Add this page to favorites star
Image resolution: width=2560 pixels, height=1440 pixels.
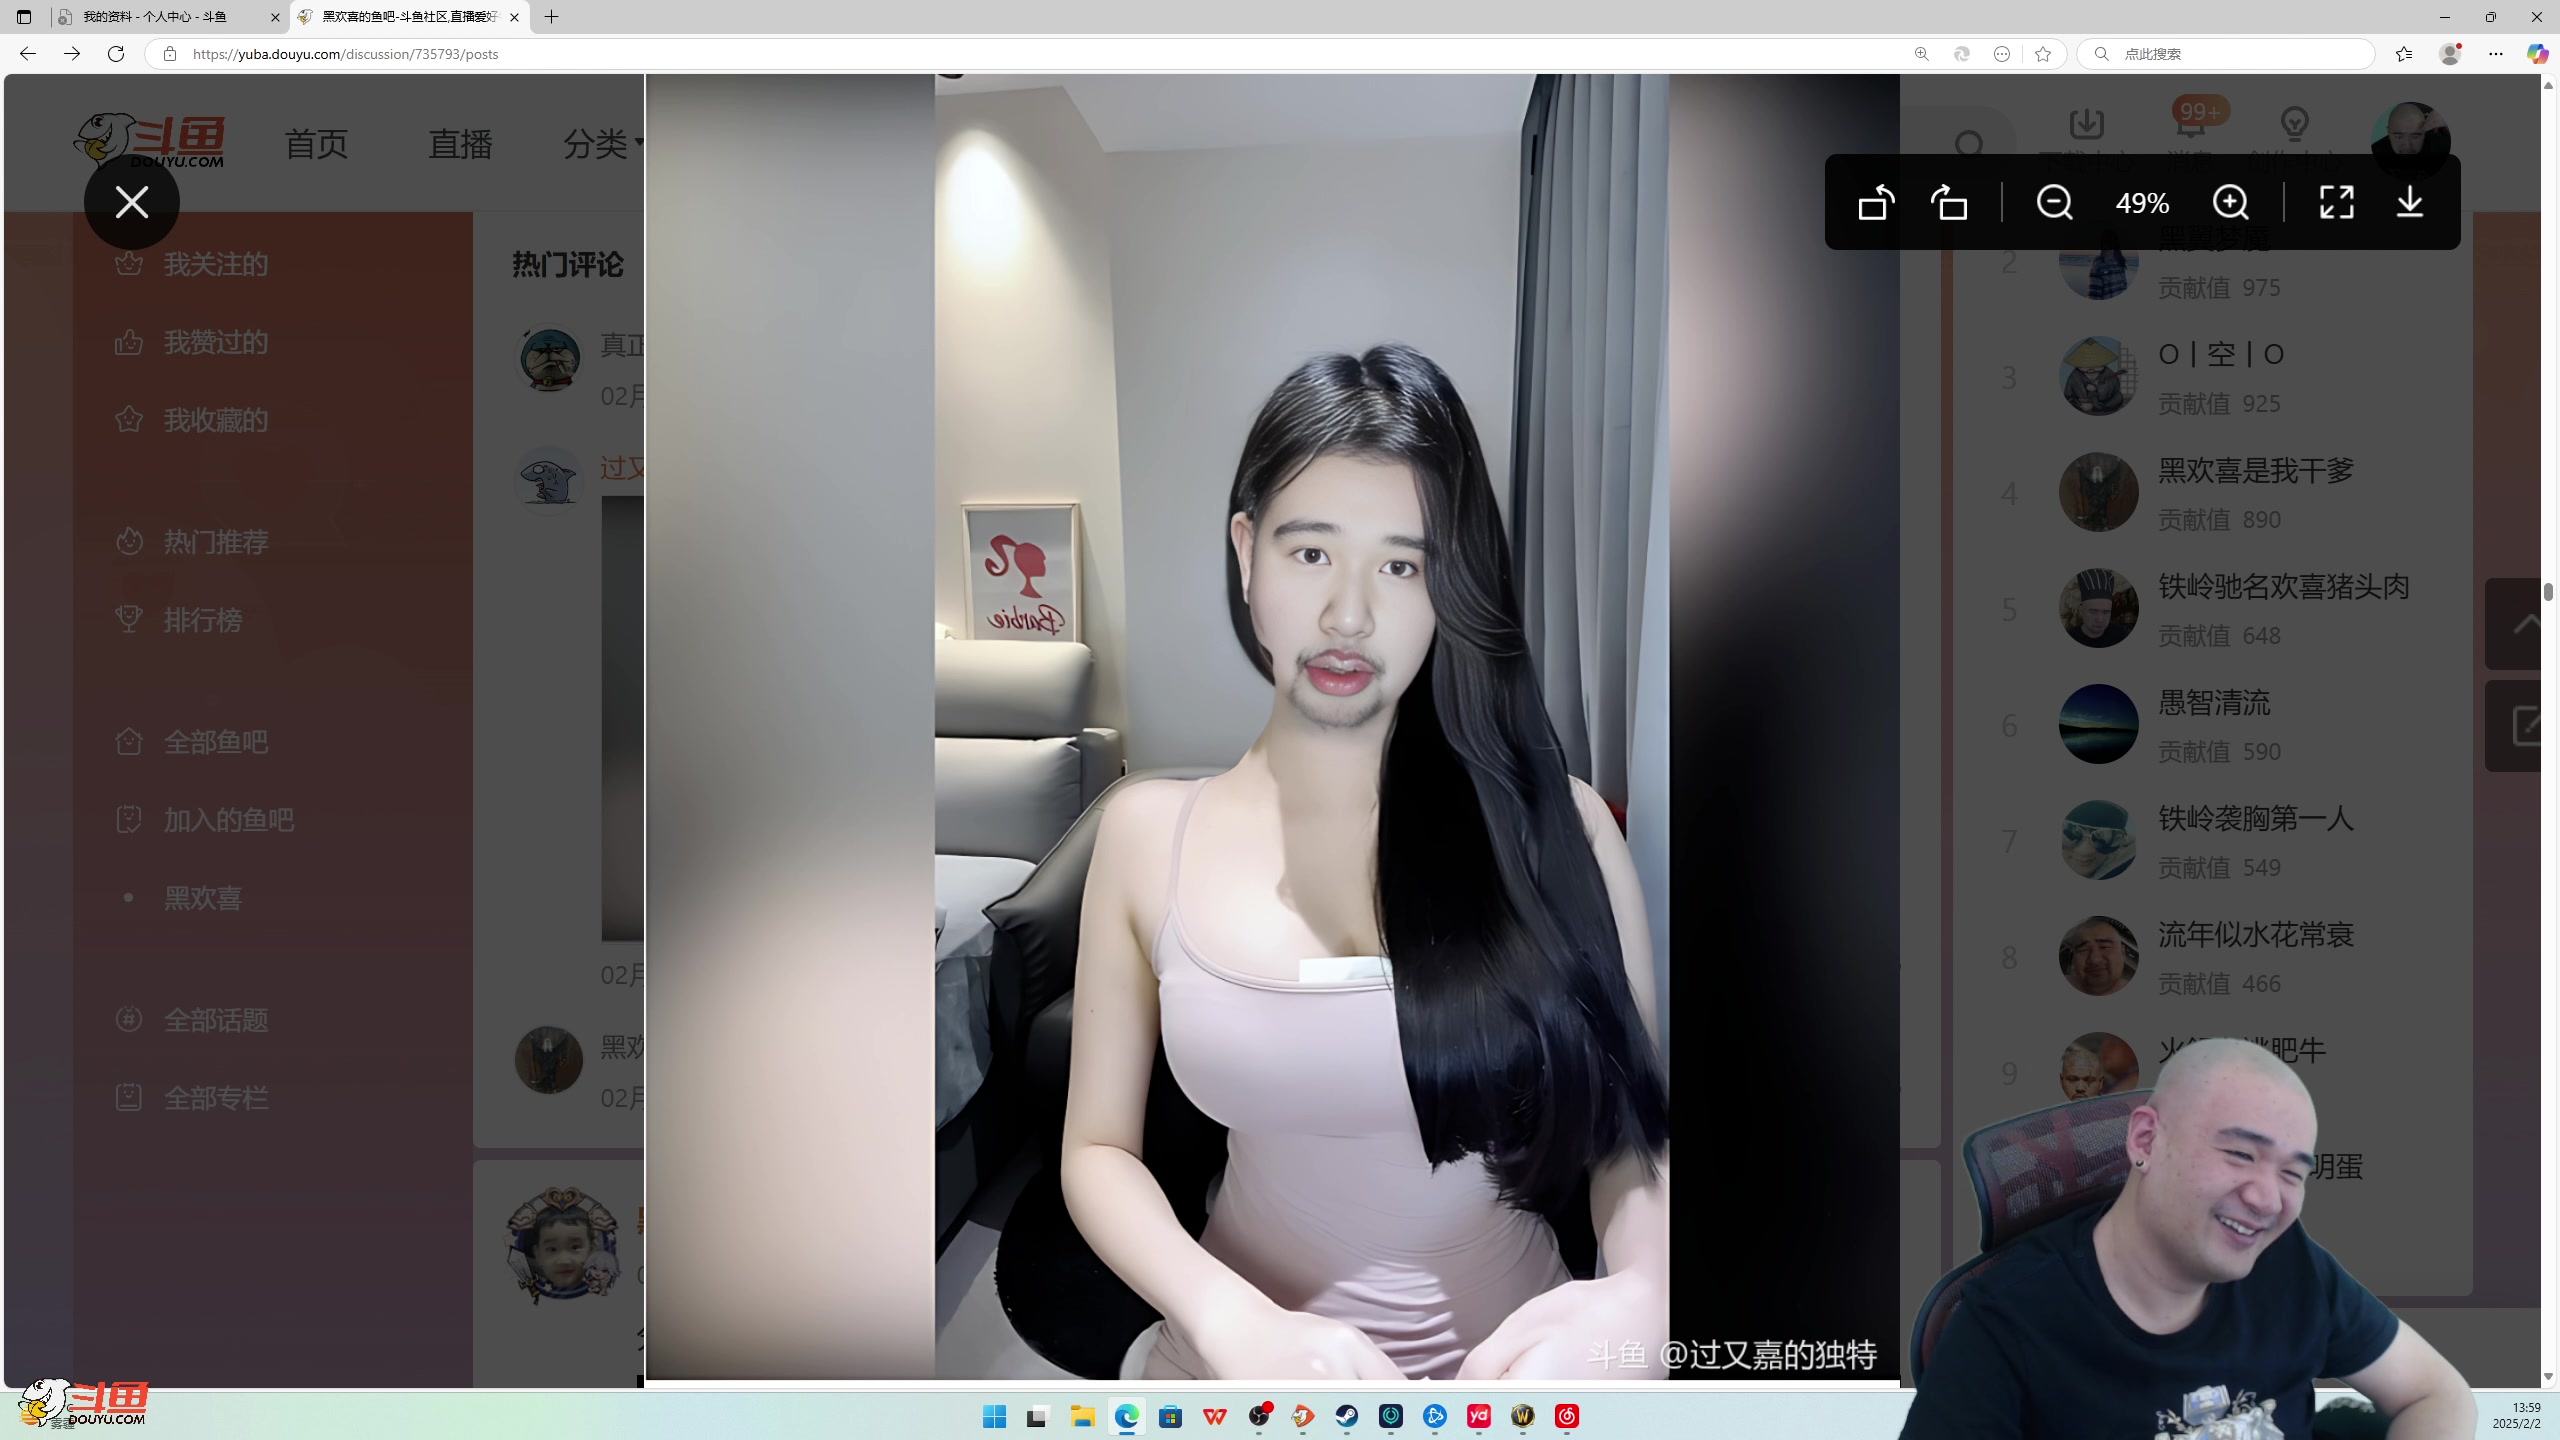2043,54
